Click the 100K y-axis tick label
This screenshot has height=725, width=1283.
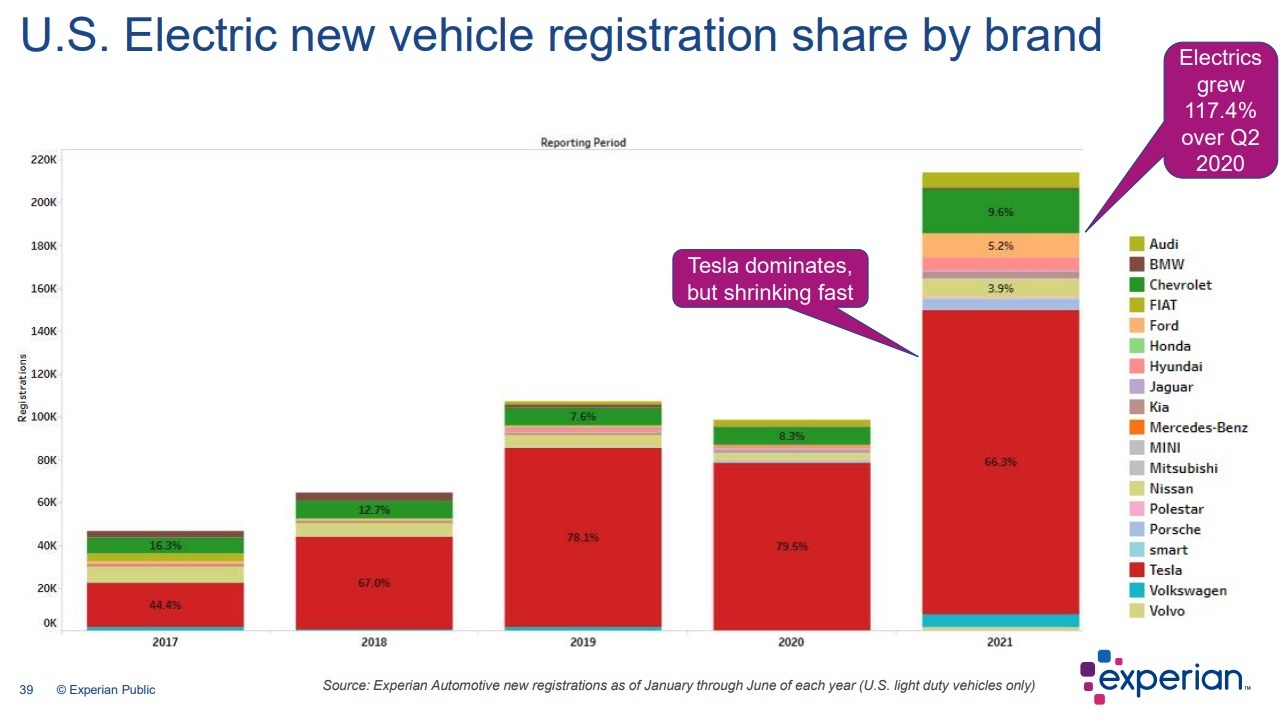coord(45,417)
